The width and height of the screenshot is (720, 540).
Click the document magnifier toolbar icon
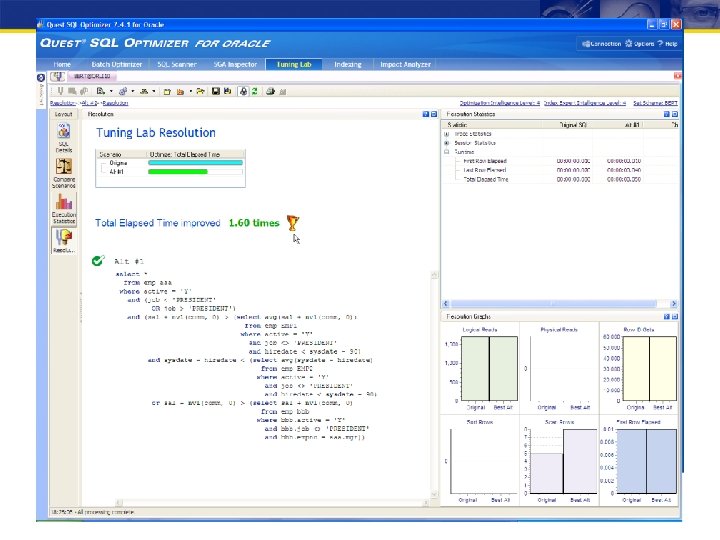pos(101,91)
